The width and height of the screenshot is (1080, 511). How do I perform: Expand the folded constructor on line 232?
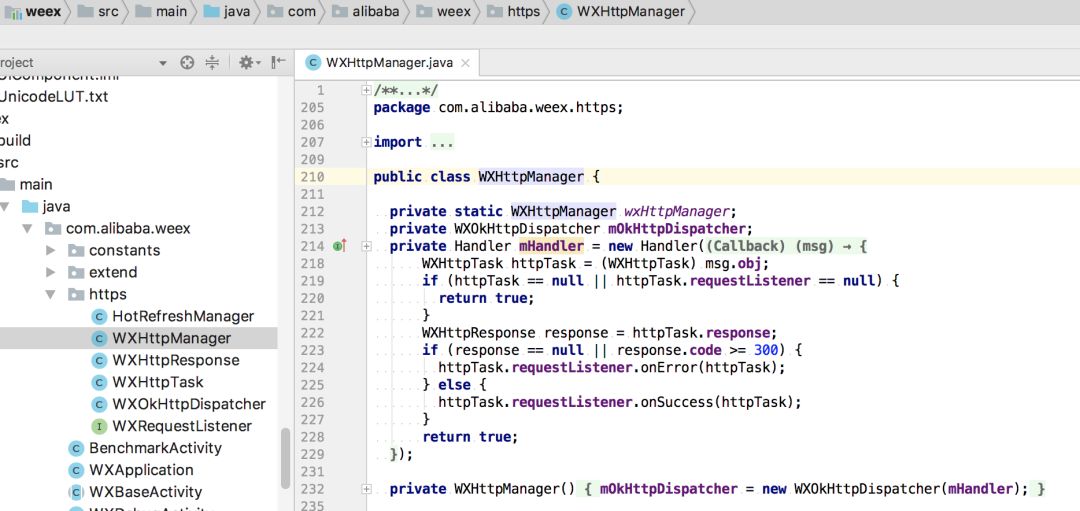pyautogui.click(x=367, y=489)
